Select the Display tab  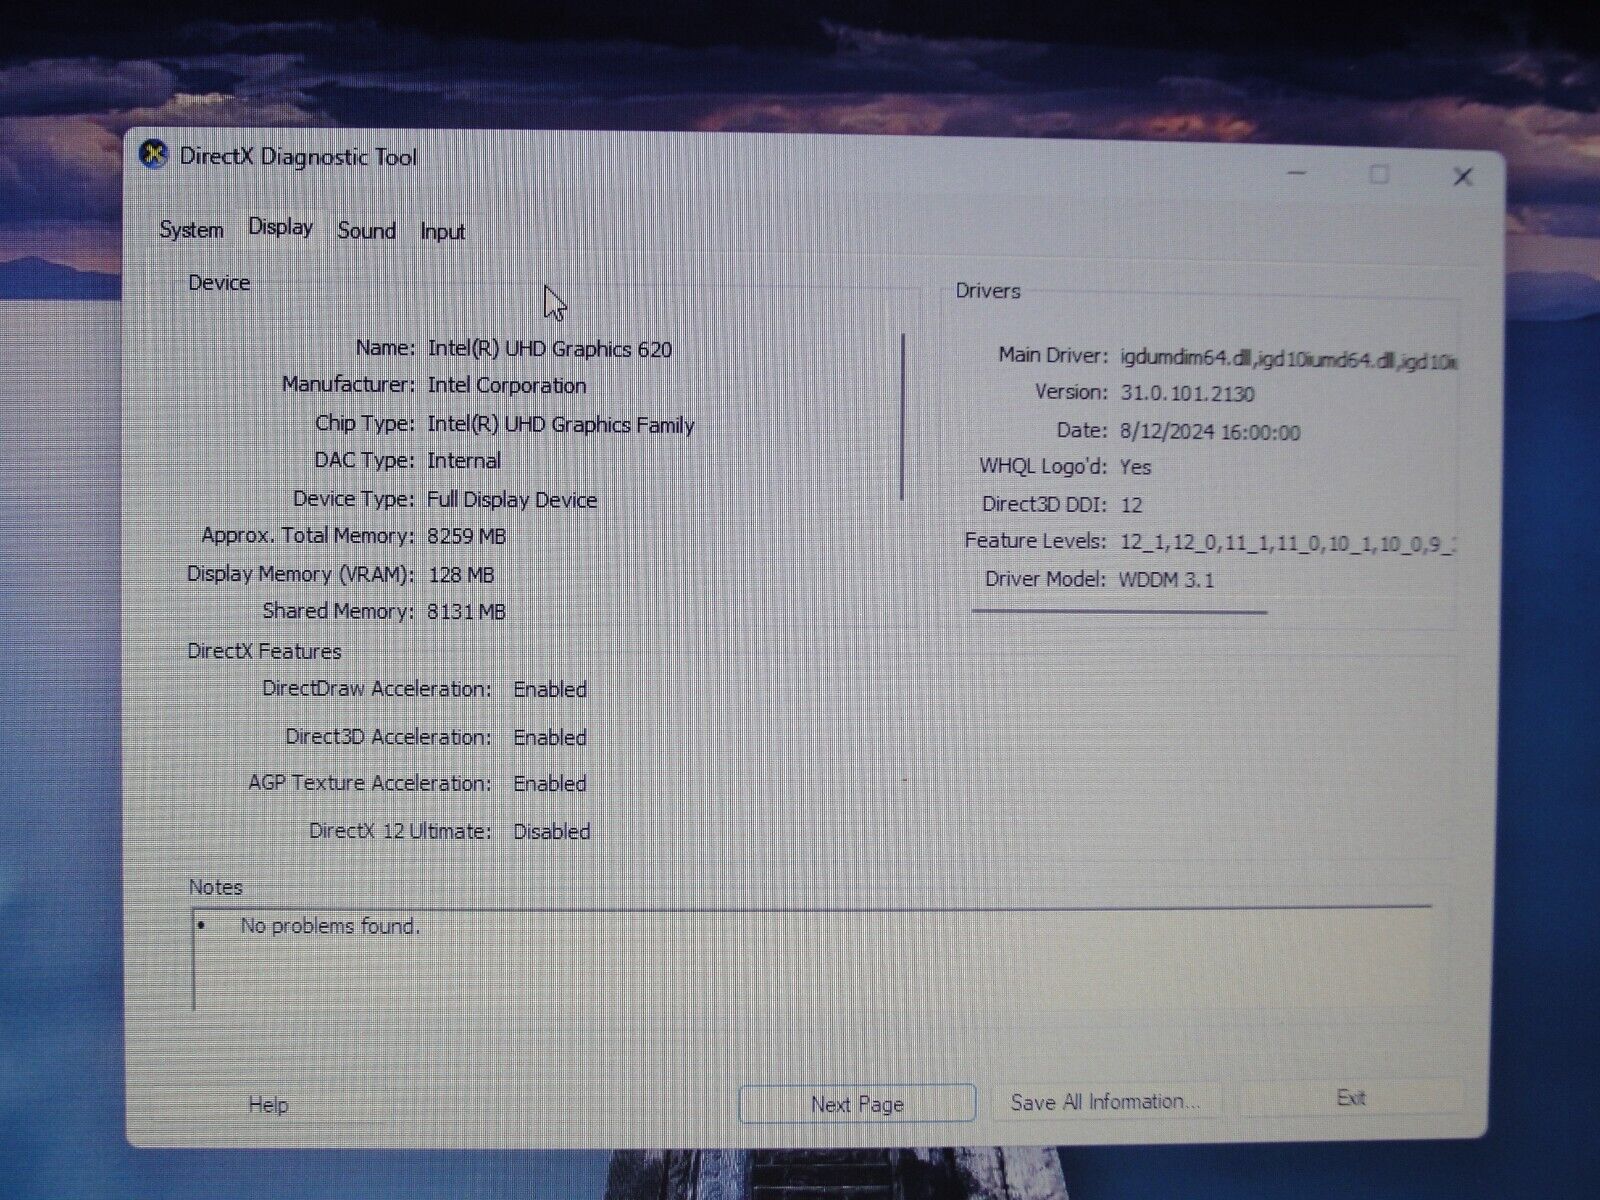click(x=280, y=228)
